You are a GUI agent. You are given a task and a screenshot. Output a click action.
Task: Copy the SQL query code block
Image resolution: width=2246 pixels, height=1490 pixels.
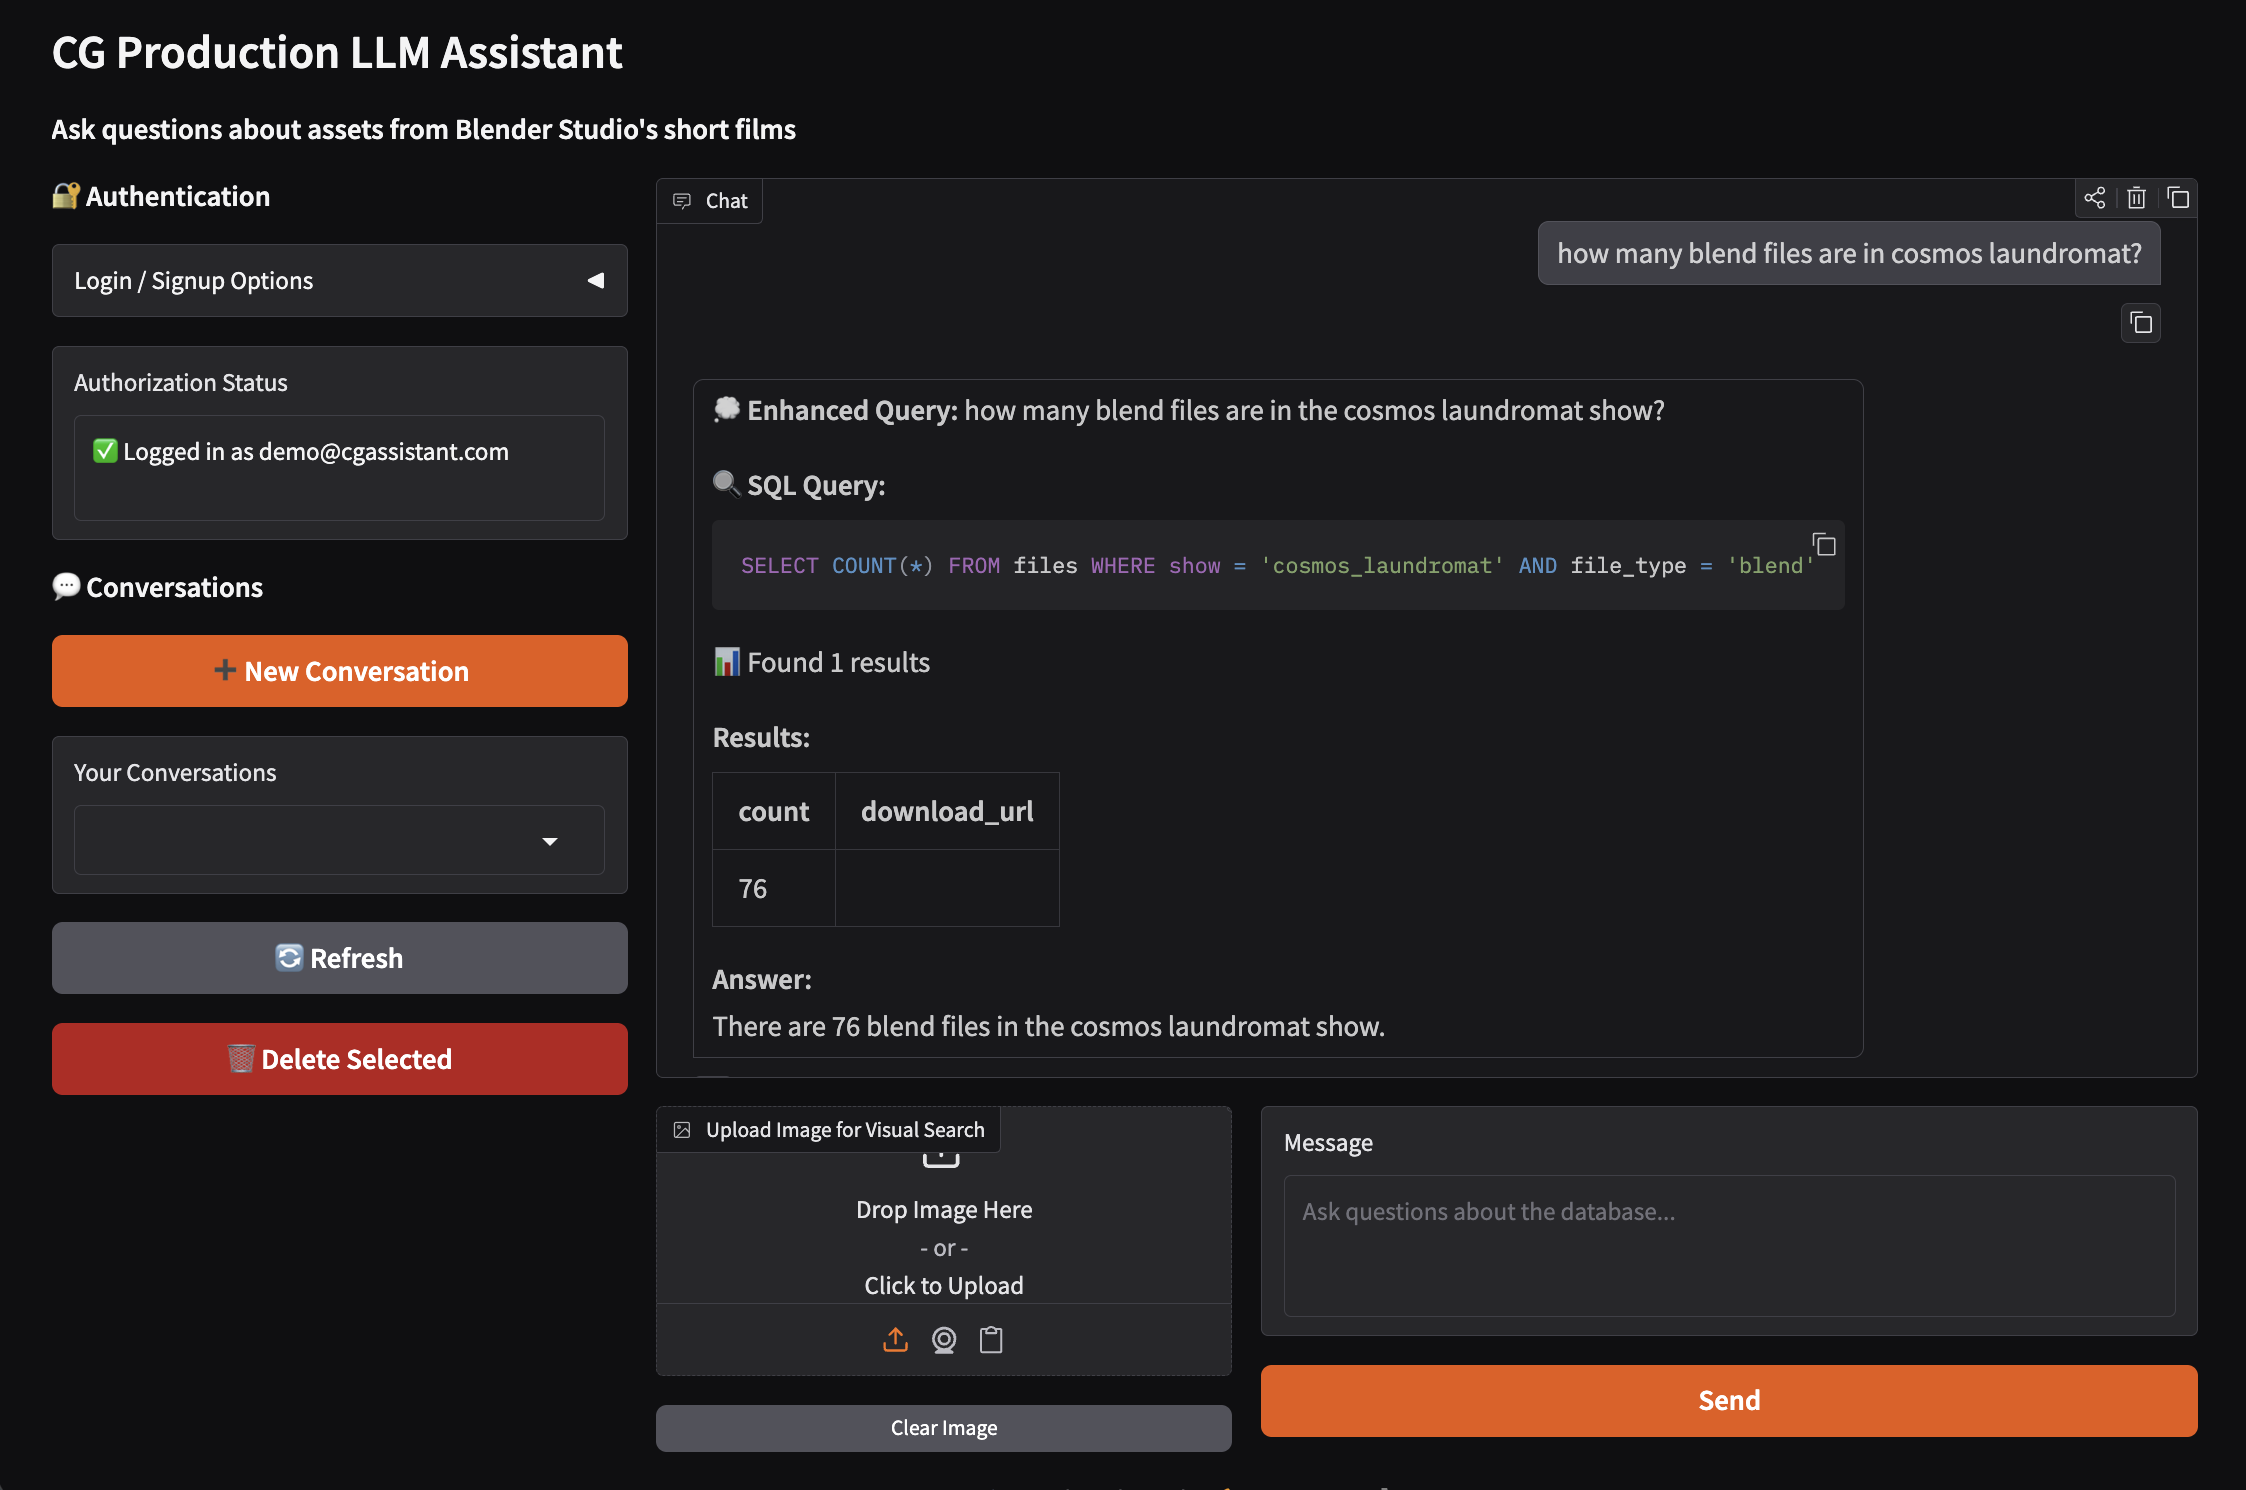pos(1823,545)
